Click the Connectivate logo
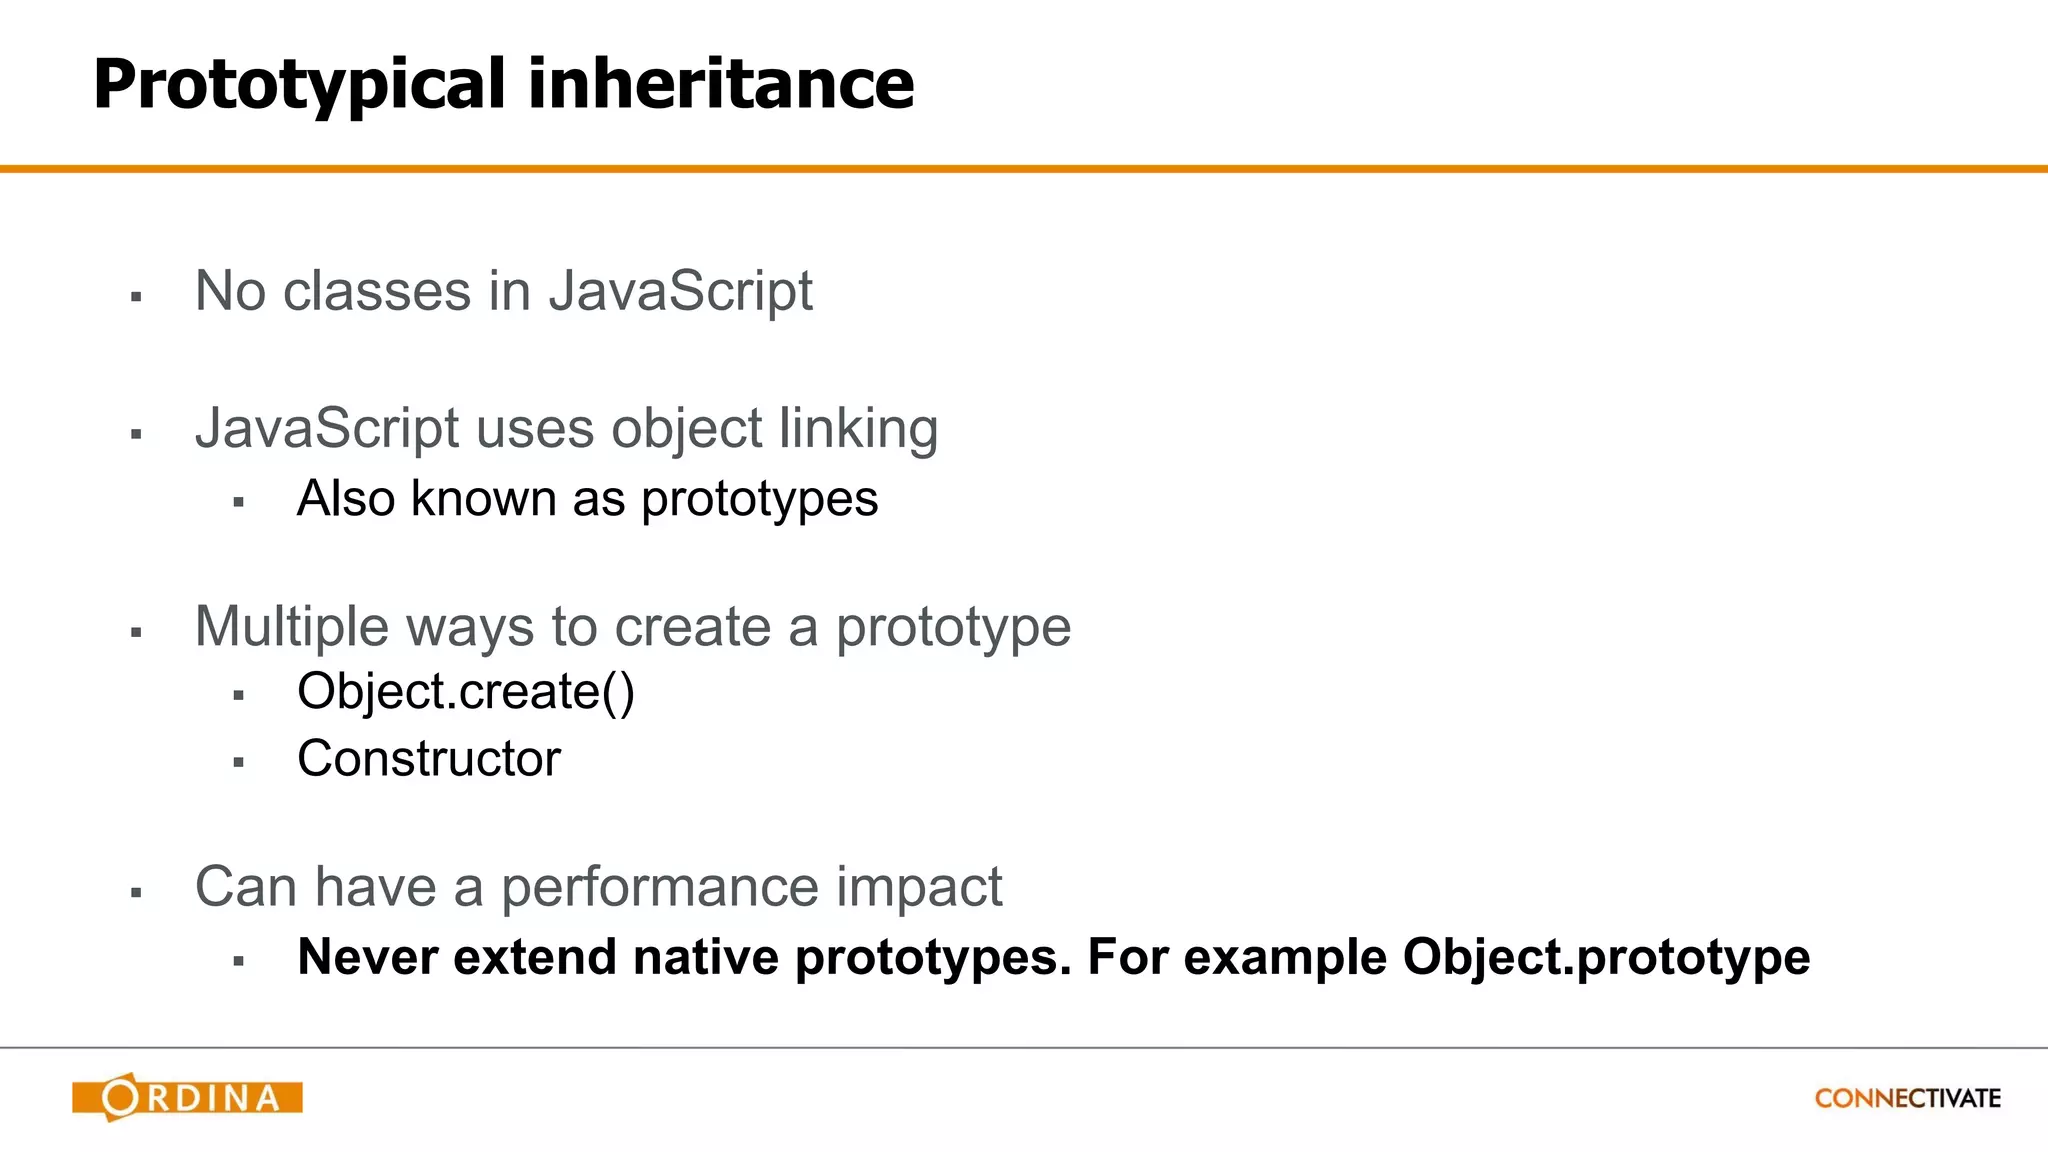2048x1152 pixels. point(1907,1098)
